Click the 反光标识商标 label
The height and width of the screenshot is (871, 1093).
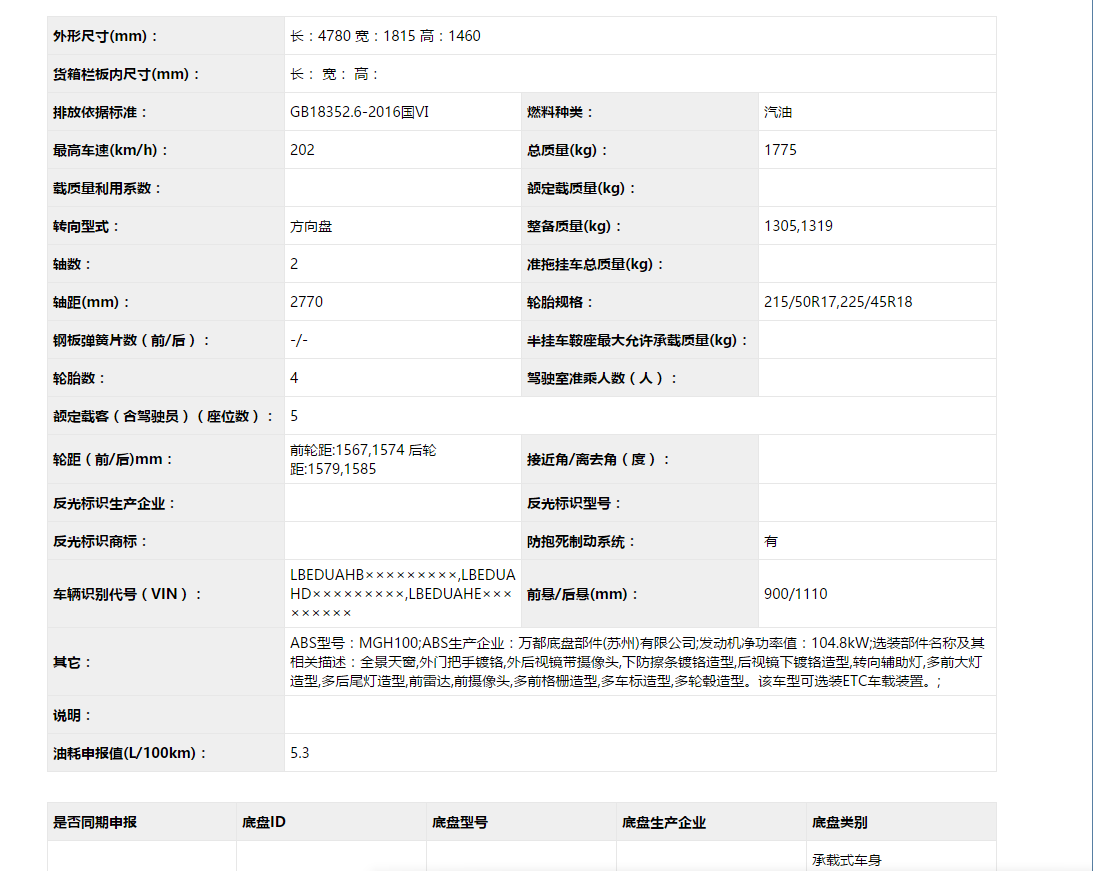(100, 541)
